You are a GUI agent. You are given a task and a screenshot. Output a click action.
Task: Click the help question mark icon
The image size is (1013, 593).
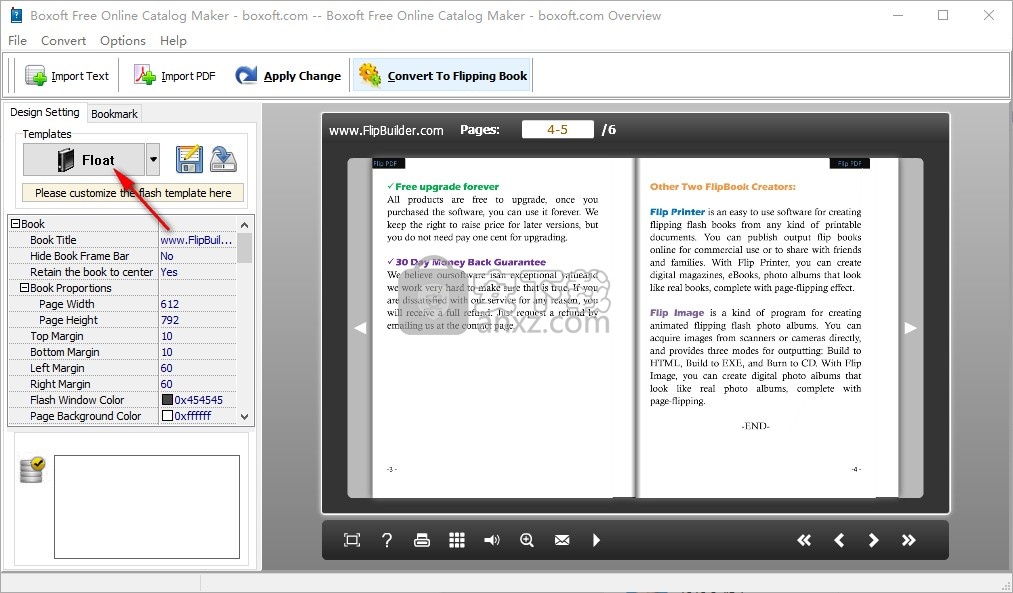tap(386, 540)
